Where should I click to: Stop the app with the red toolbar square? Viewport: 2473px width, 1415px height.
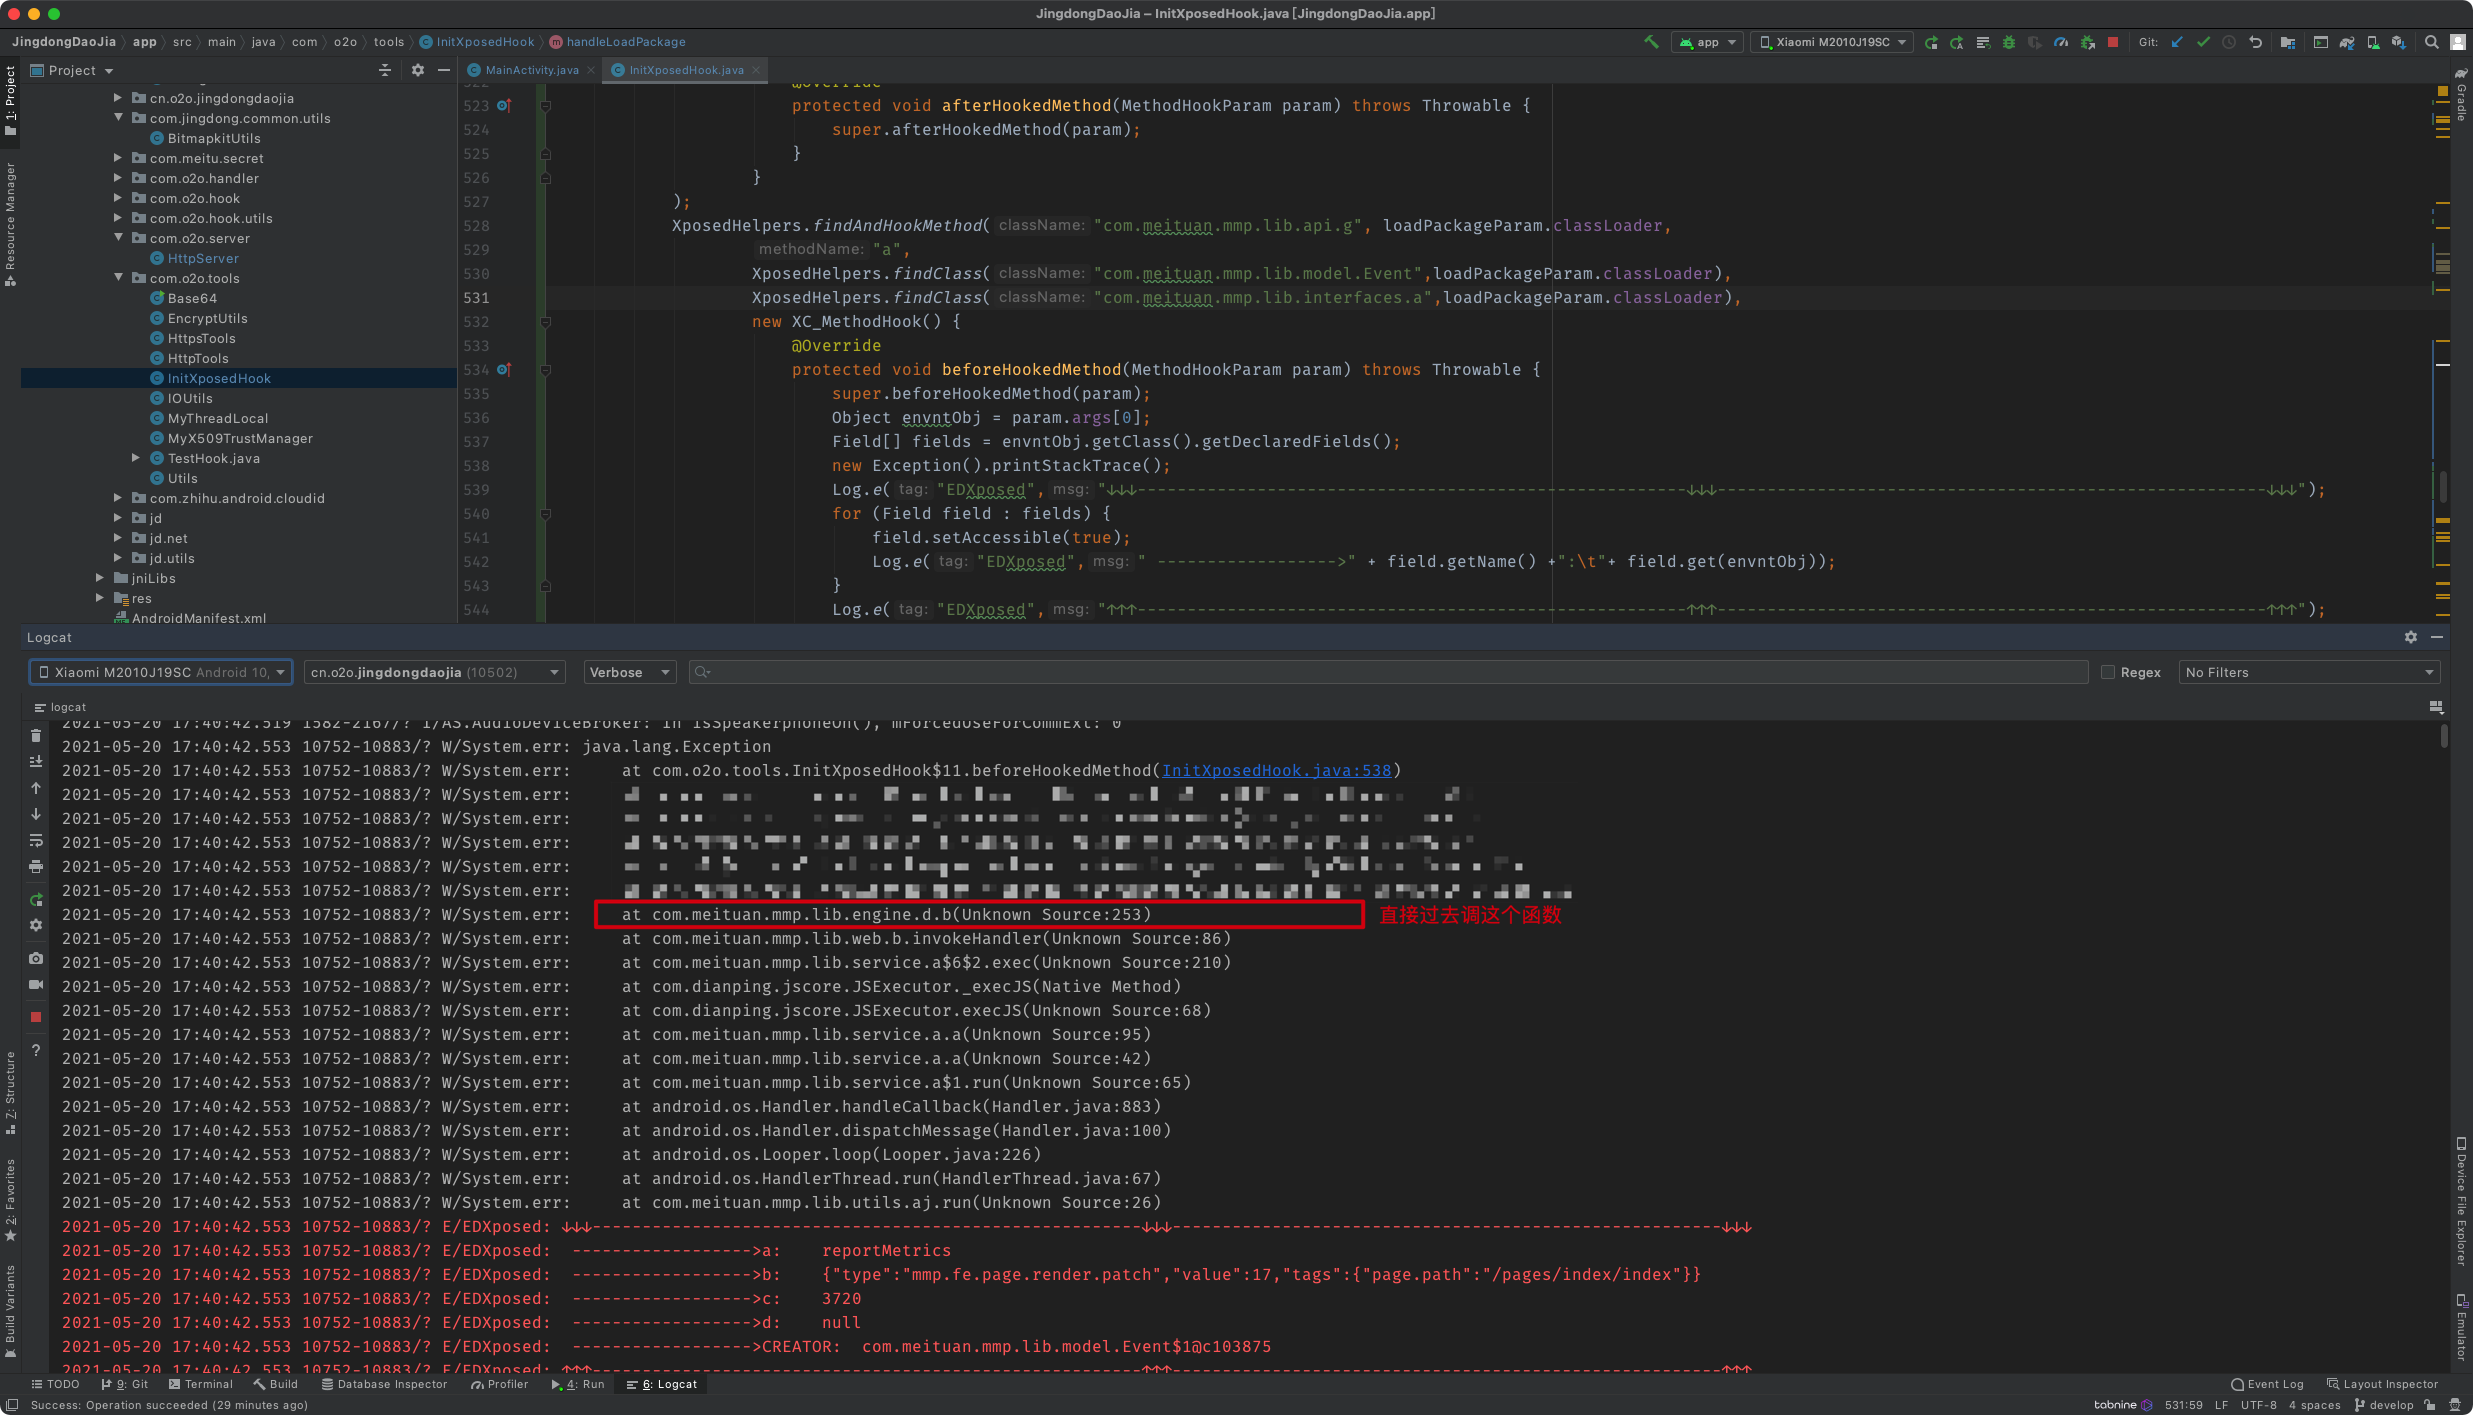pyautogui.click(x=2113, y=42)
